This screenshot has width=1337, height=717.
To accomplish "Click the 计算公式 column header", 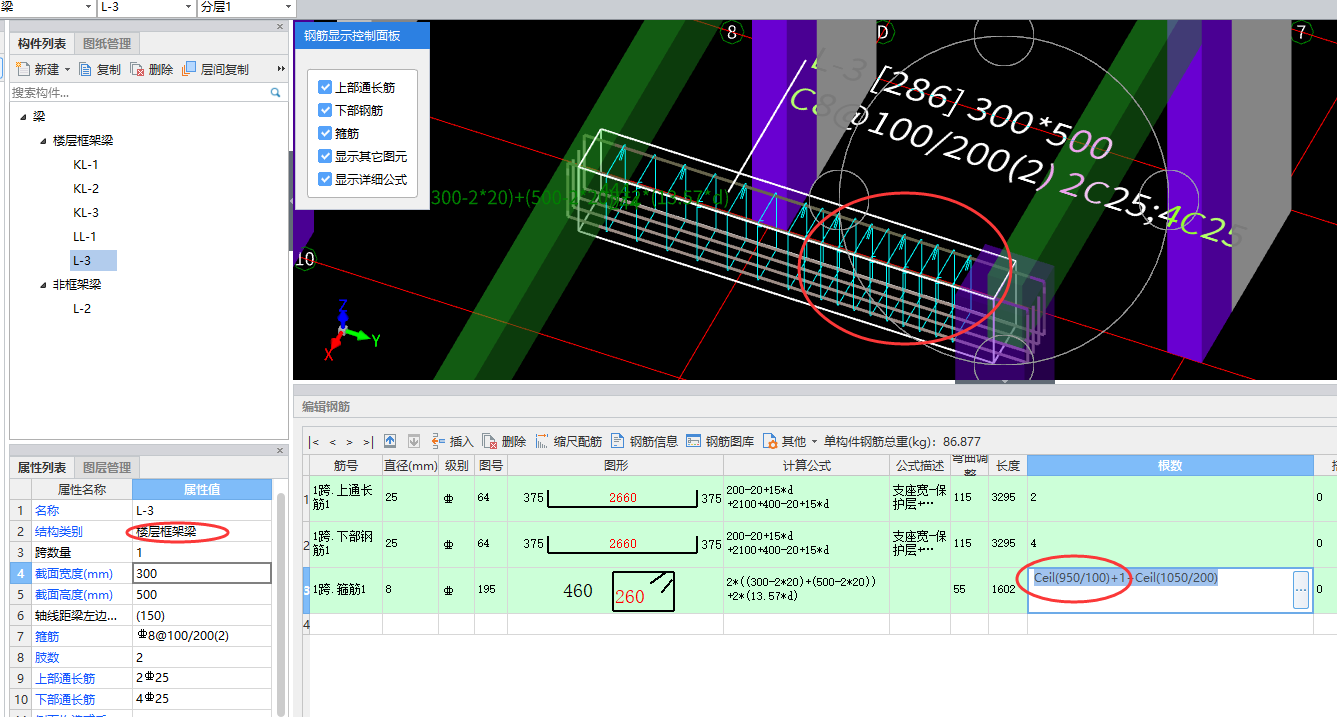I will coord(806,465).
